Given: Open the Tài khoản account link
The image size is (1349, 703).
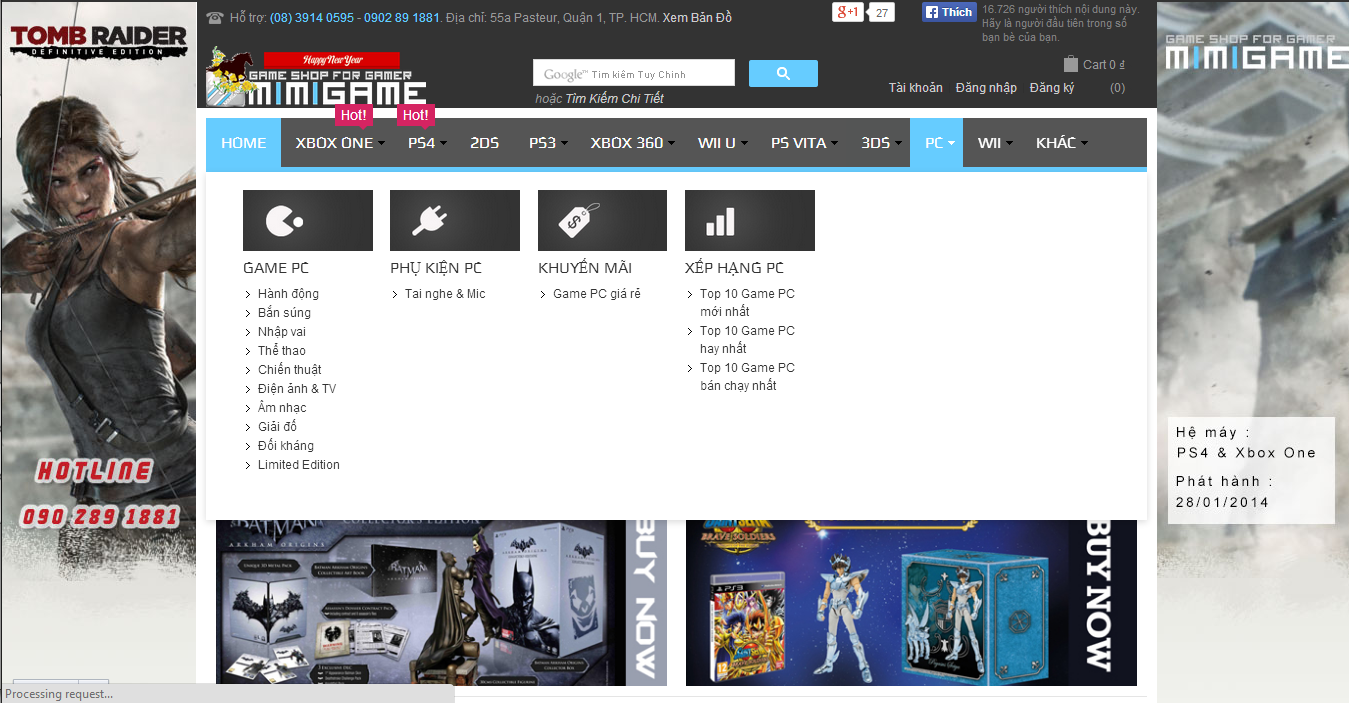Looking at the screenshot, I should pos(916,88).
